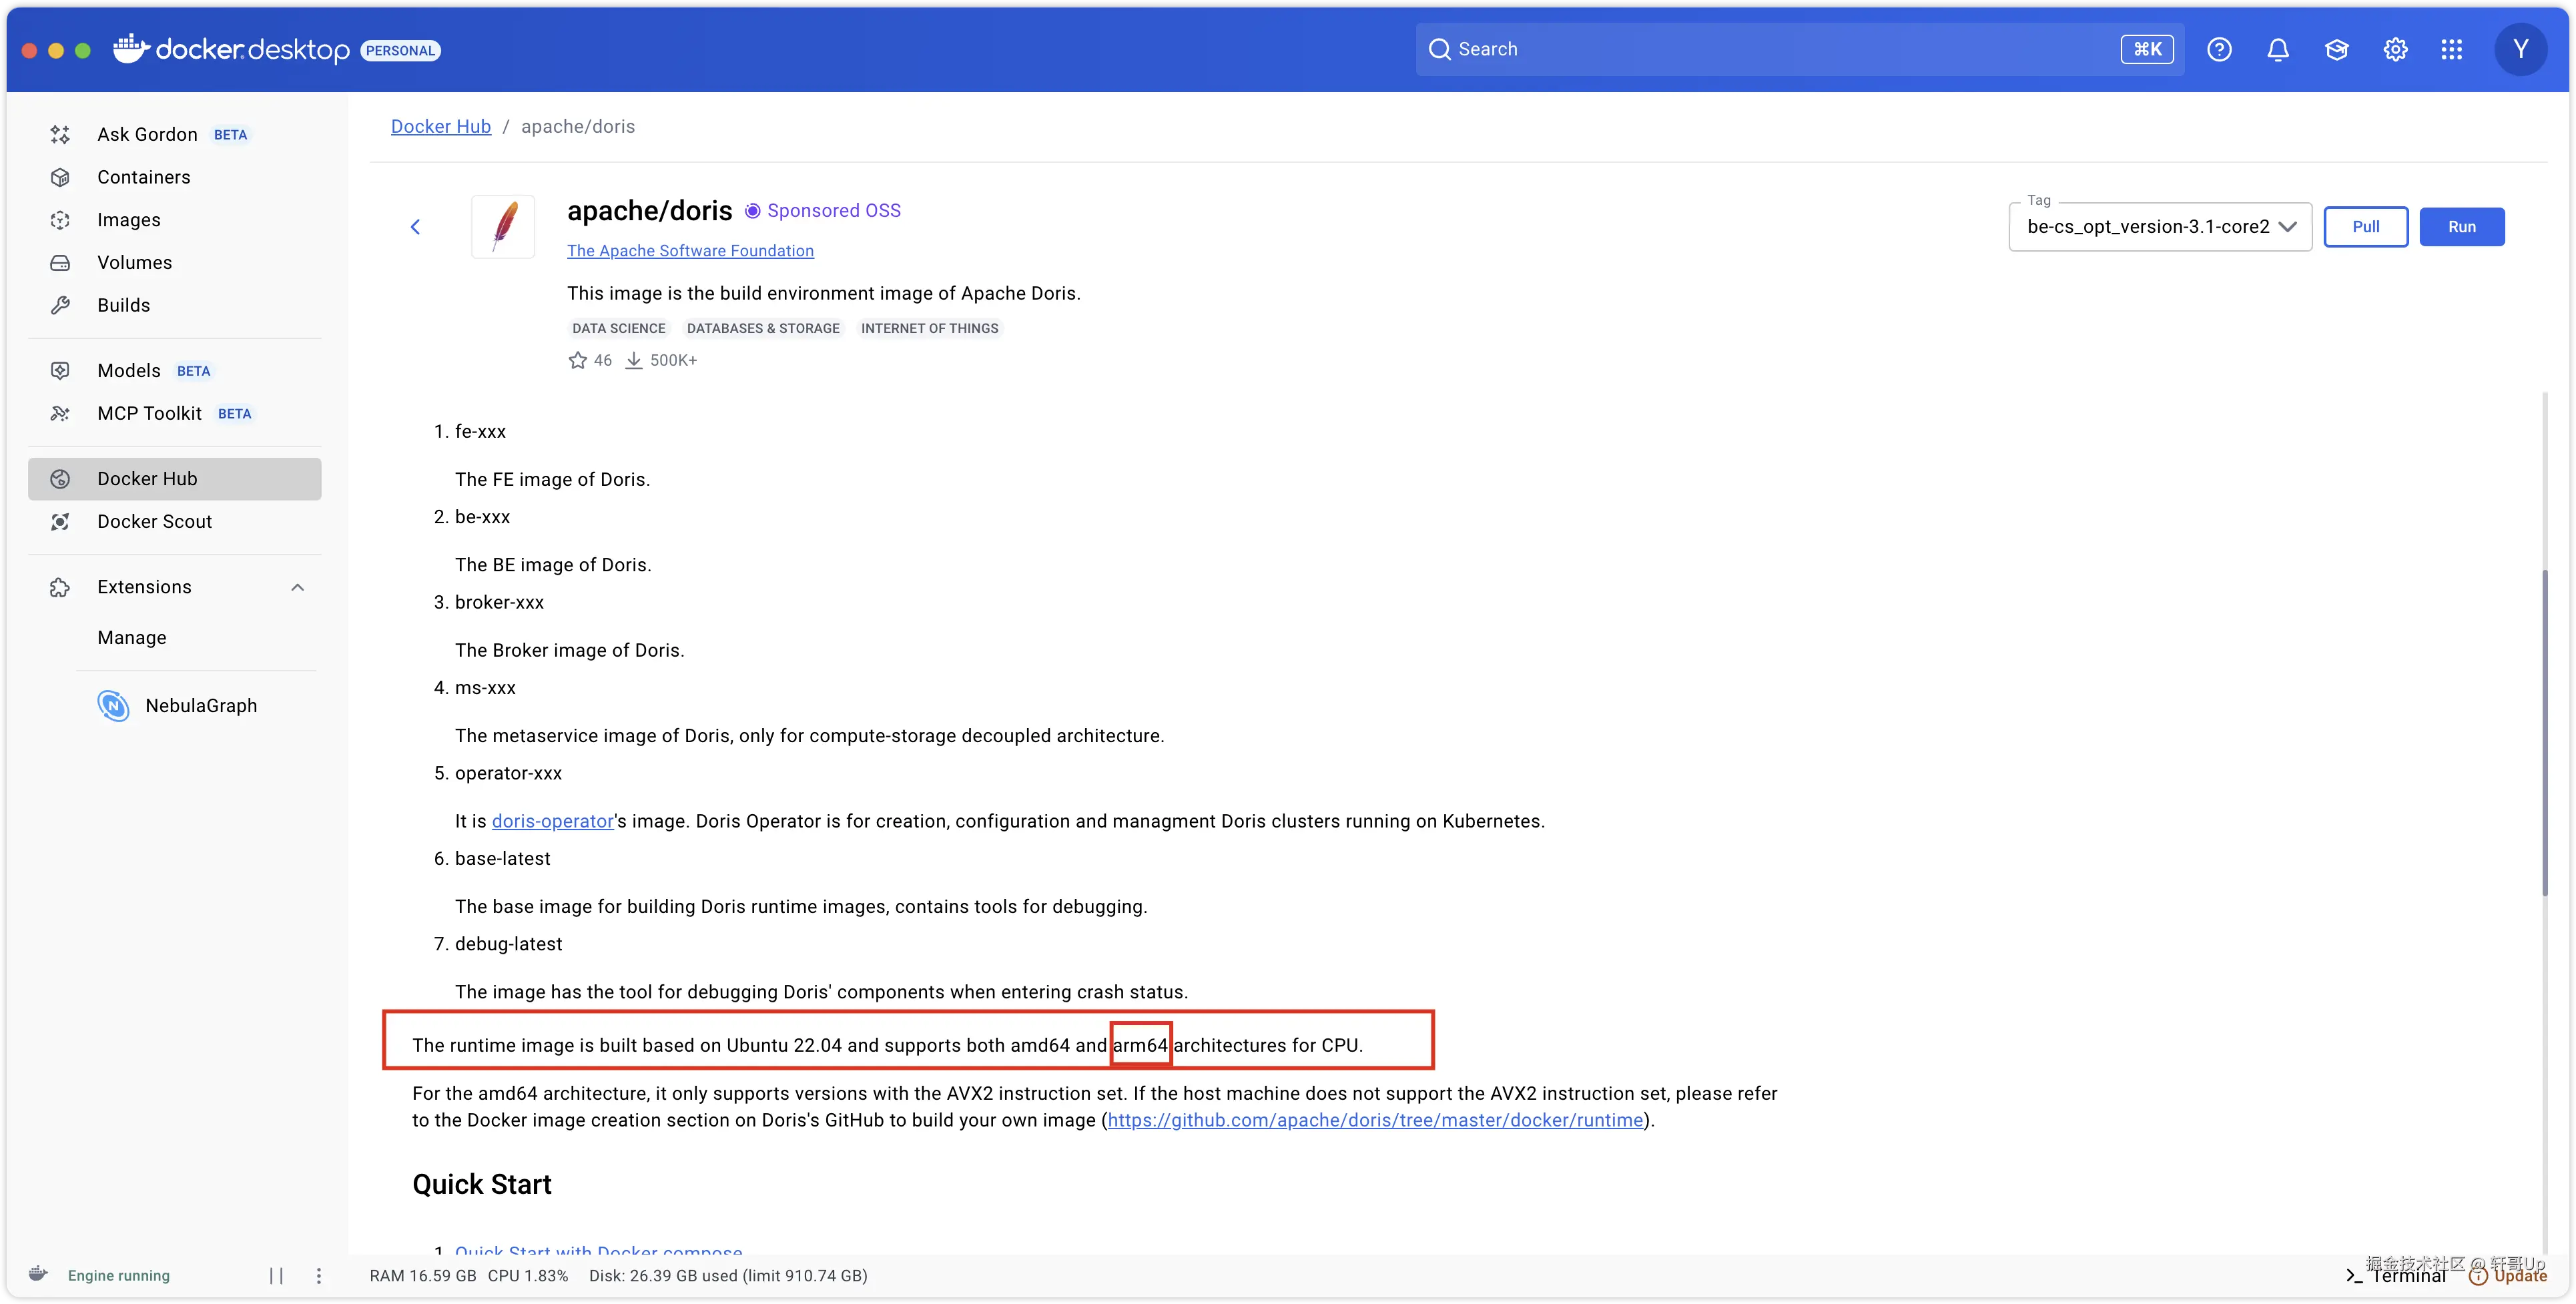Open The Apache Software Foundation link
This screenshot has height=1304, width=2576.
[690, 251]
